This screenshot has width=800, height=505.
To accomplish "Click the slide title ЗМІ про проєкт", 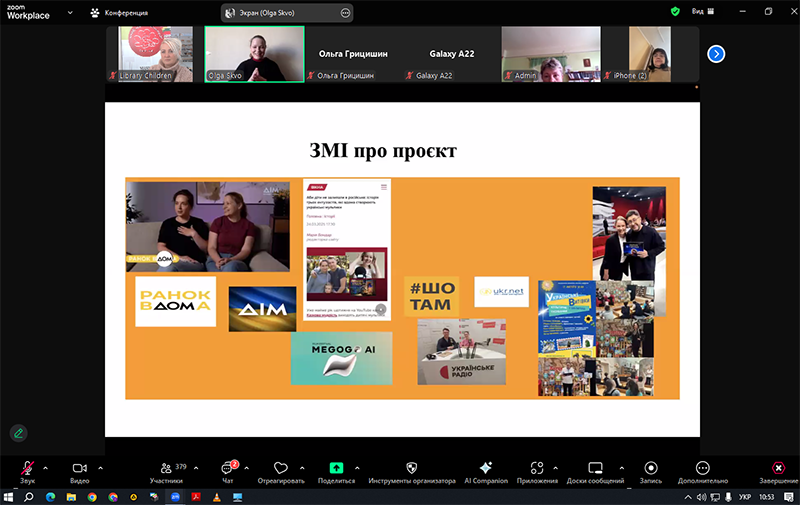I will tap(383, 150).
